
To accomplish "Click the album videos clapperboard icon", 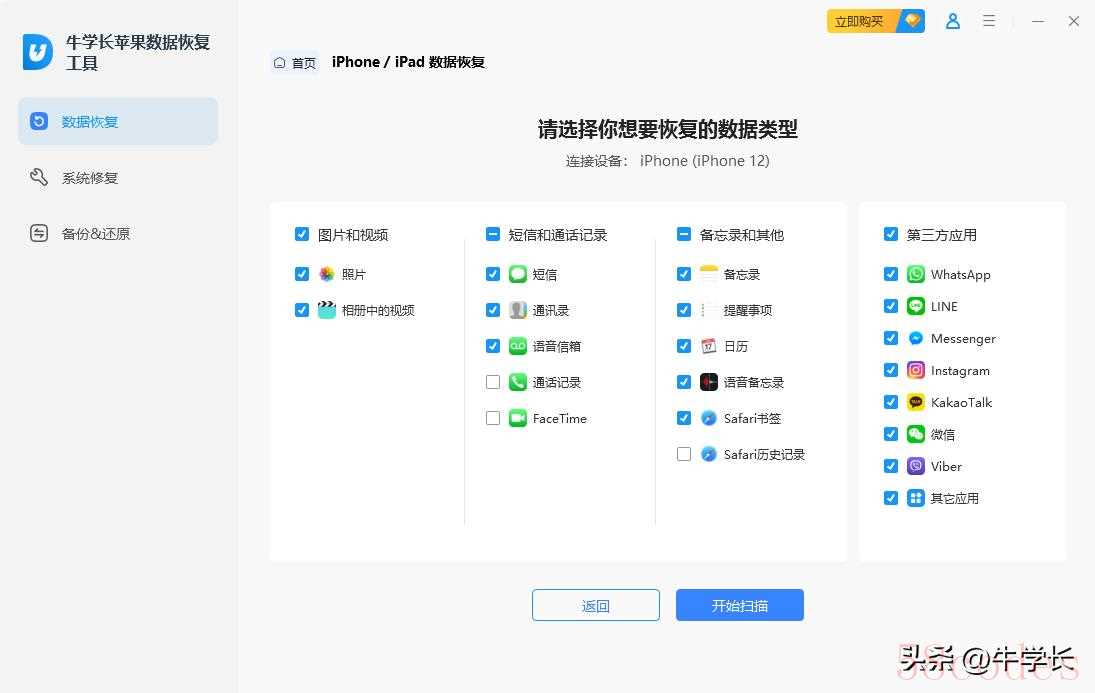I will 326,309.
